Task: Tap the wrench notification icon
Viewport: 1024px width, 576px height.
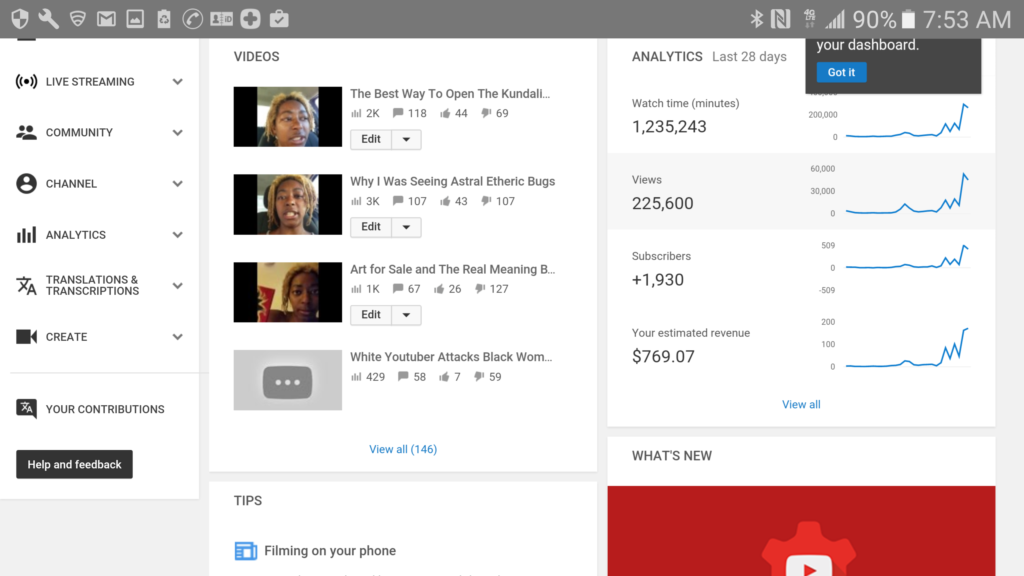Action: 48,19
